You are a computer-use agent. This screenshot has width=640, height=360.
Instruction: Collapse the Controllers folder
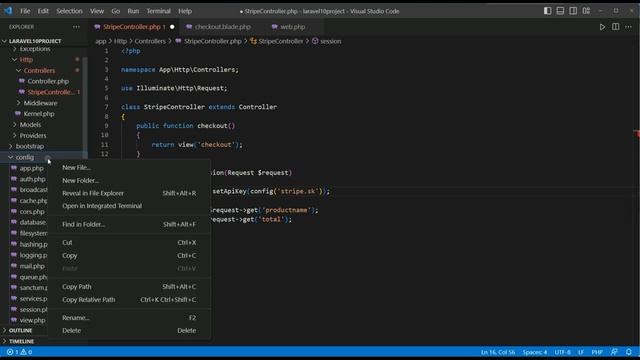[39, 71]
